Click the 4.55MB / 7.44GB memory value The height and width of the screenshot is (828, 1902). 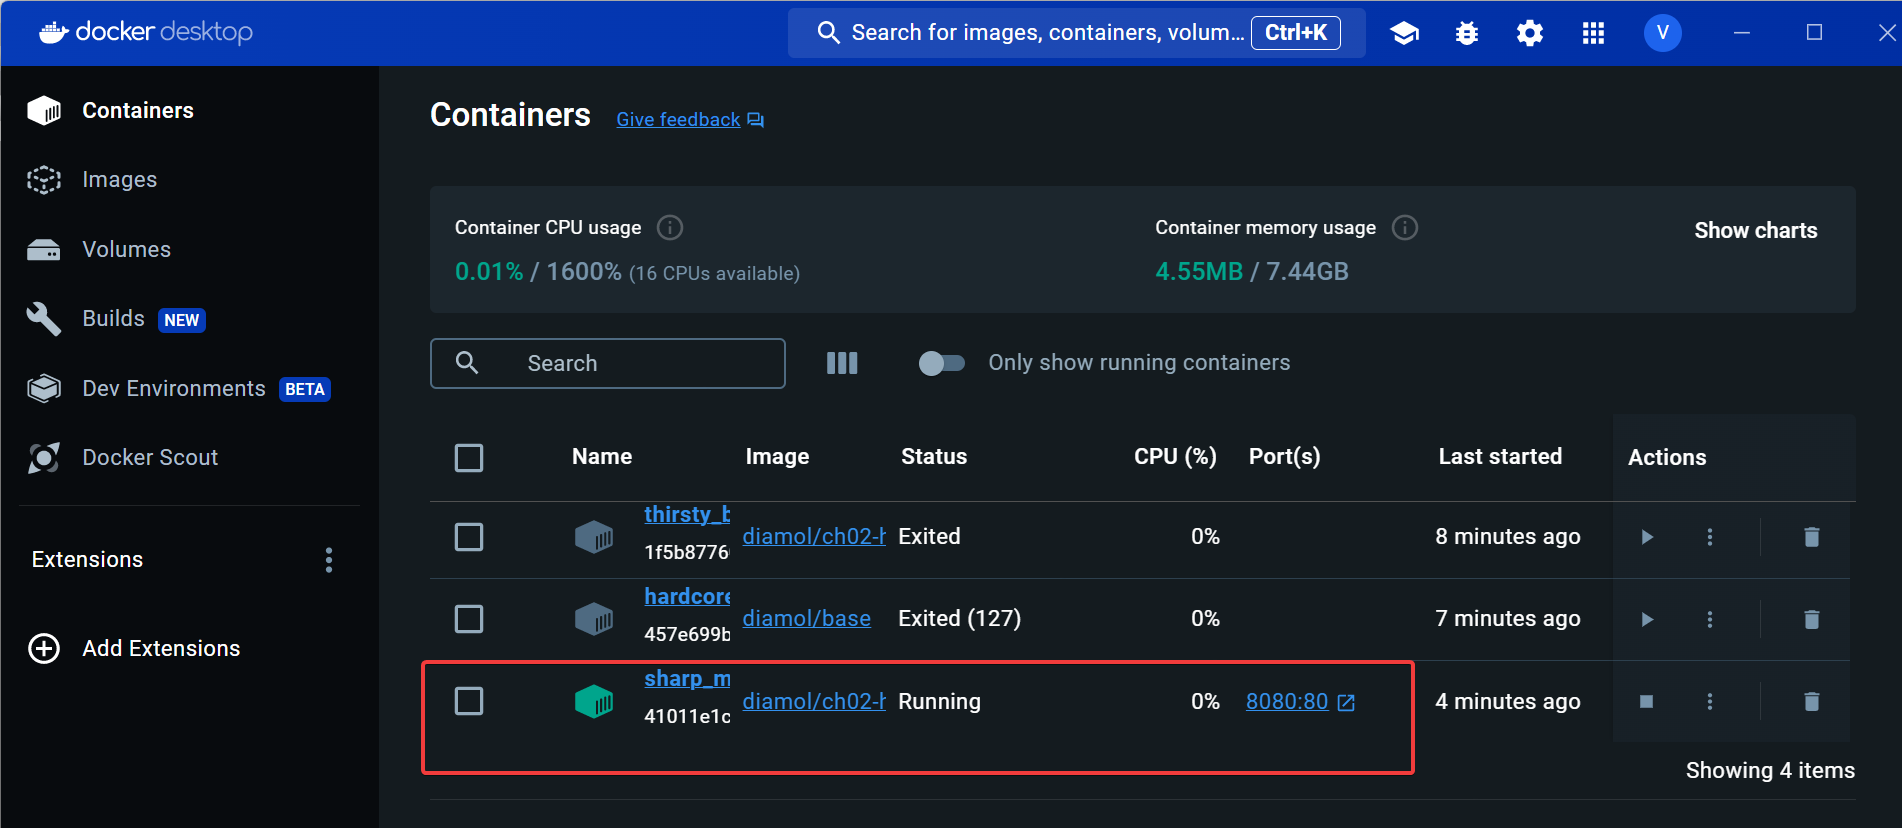tap(1252, 271)
